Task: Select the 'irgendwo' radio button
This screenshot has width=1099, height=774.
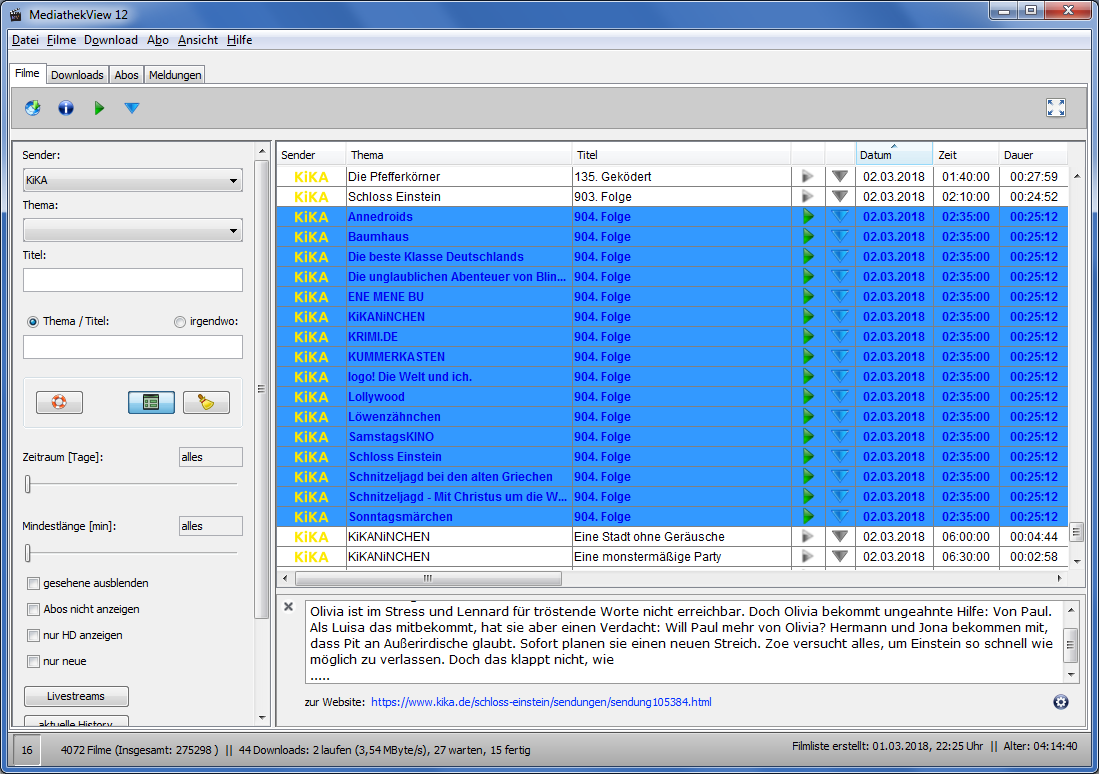Action: click(180, 322)
